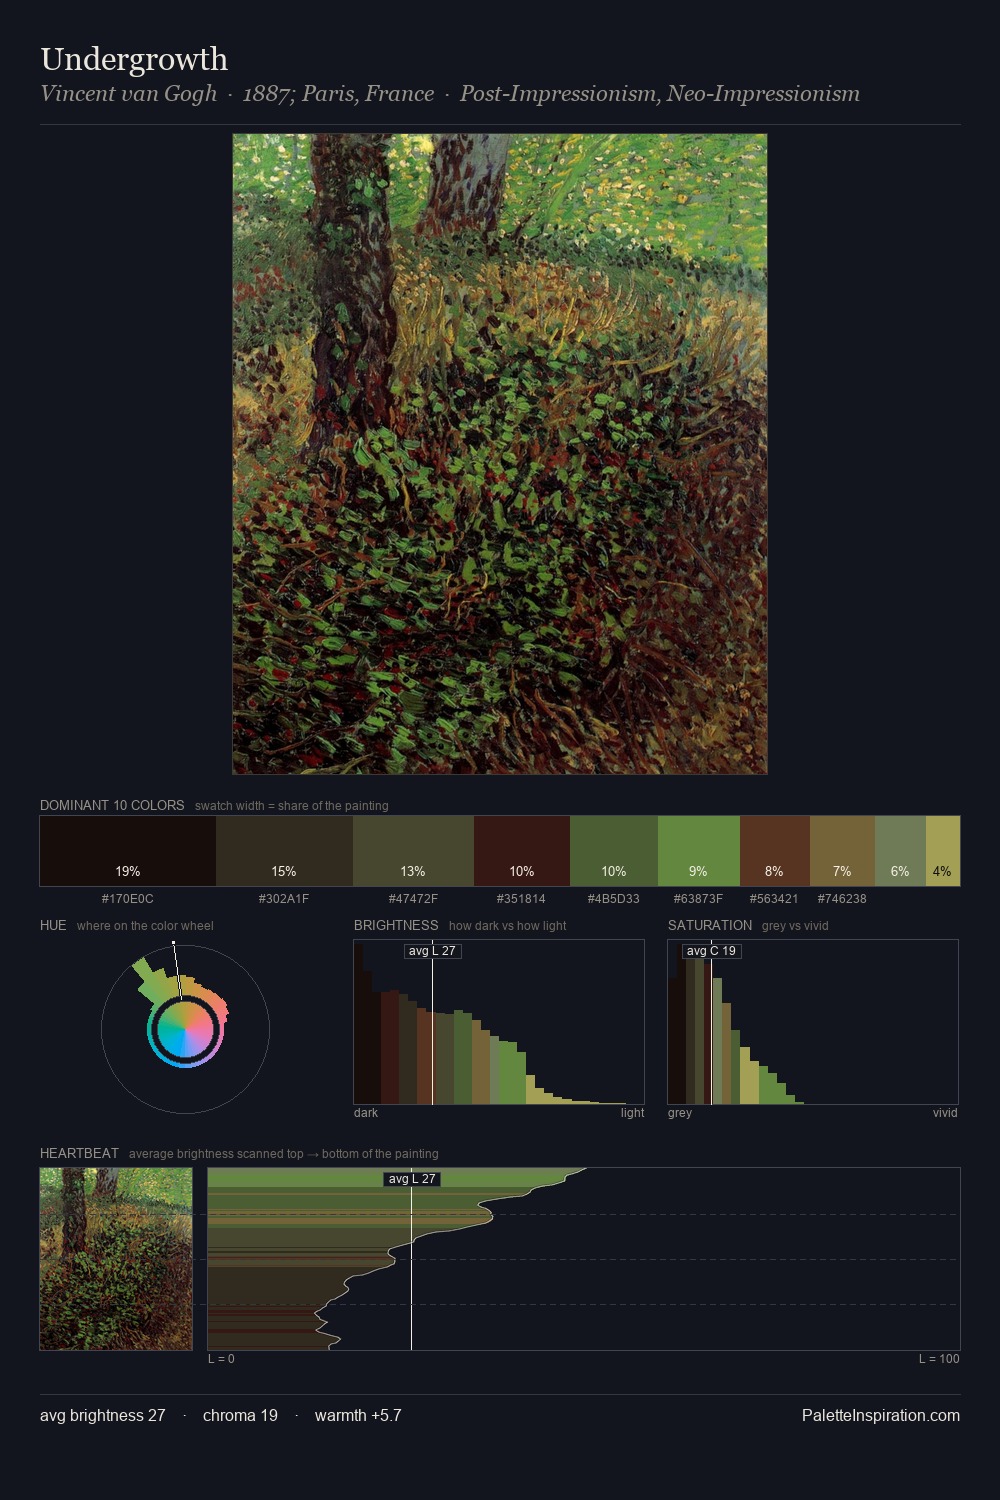Viewport: 1000px width, 1500px height.
Task: Click '1887; Paris, France' text
Action: [338, 94]
